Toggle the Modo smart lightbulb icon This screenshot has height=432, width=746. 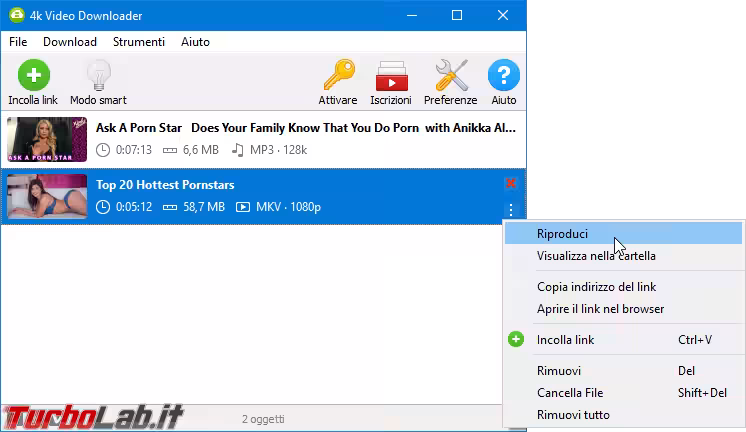coord(98,76)
